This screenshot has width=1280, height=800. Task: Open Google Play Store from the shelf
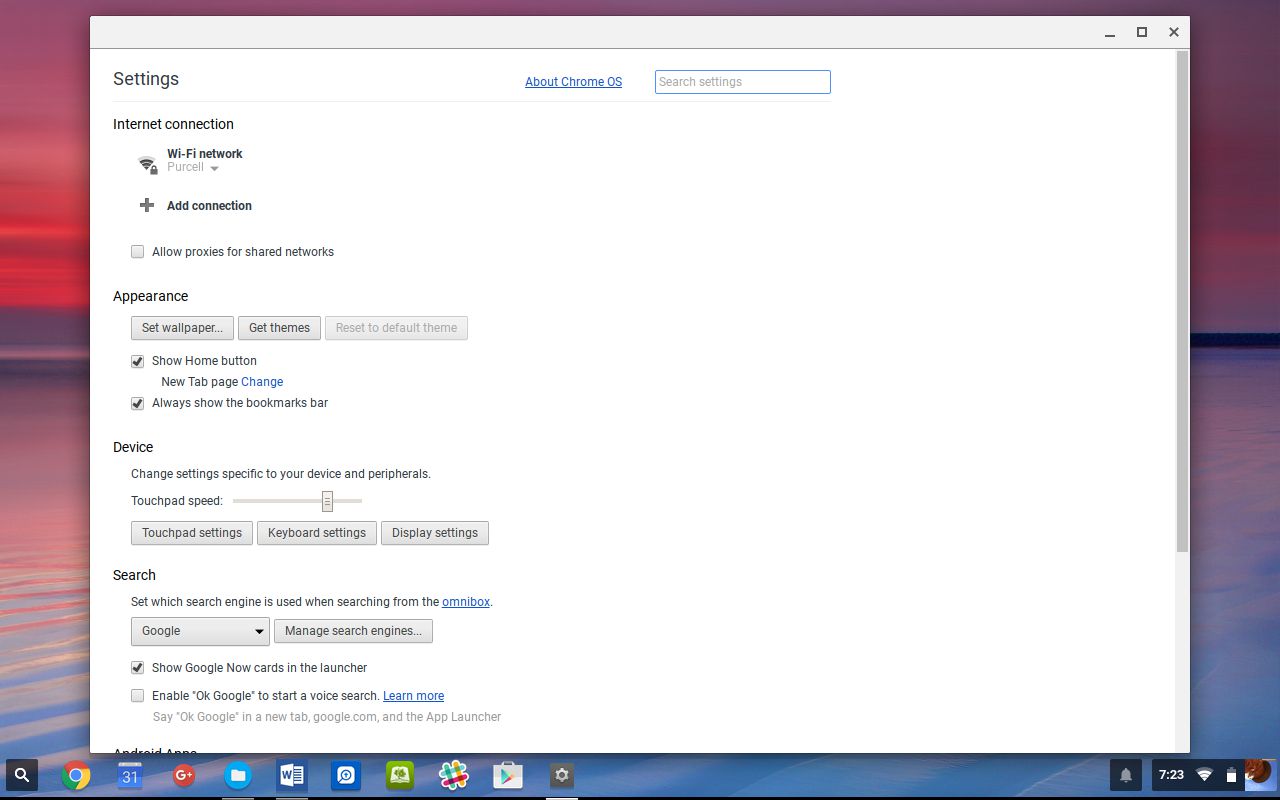tap(508, 775)
